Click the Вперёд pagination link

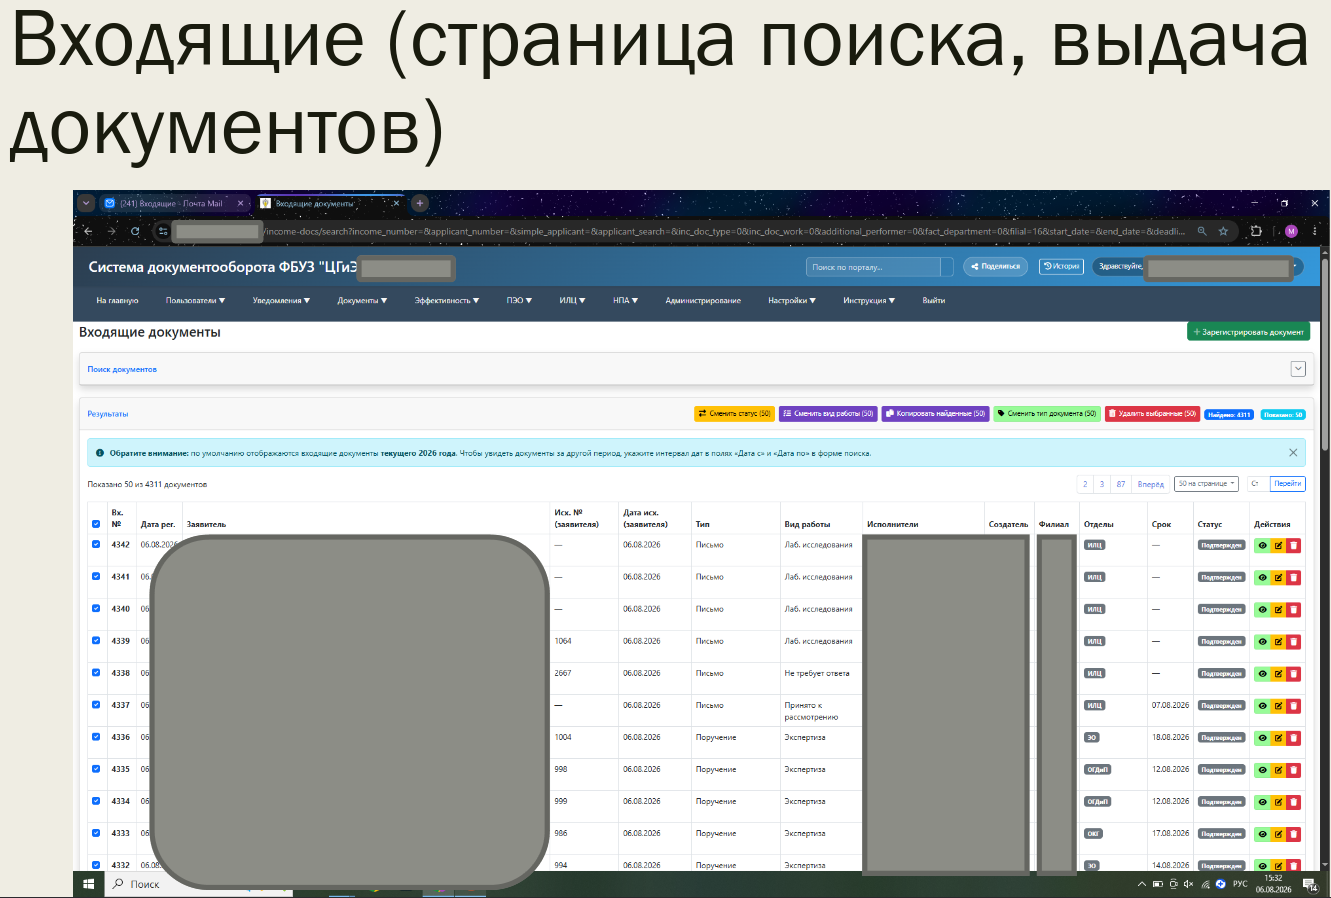(1151, 484)
